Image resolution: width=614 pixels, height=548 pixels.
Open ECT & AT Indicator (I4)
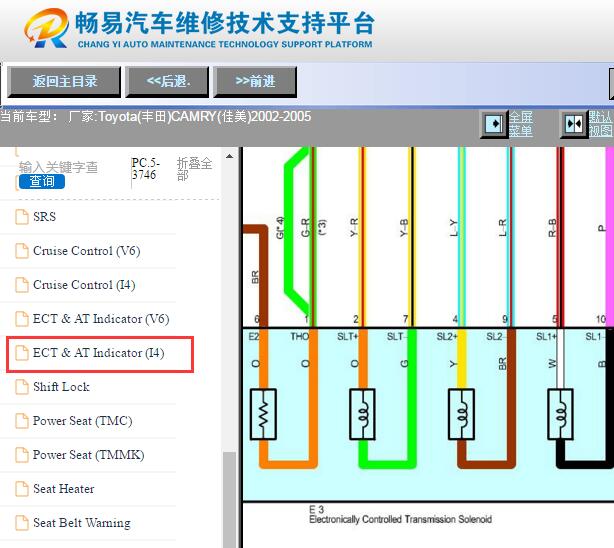pos(99,353)
